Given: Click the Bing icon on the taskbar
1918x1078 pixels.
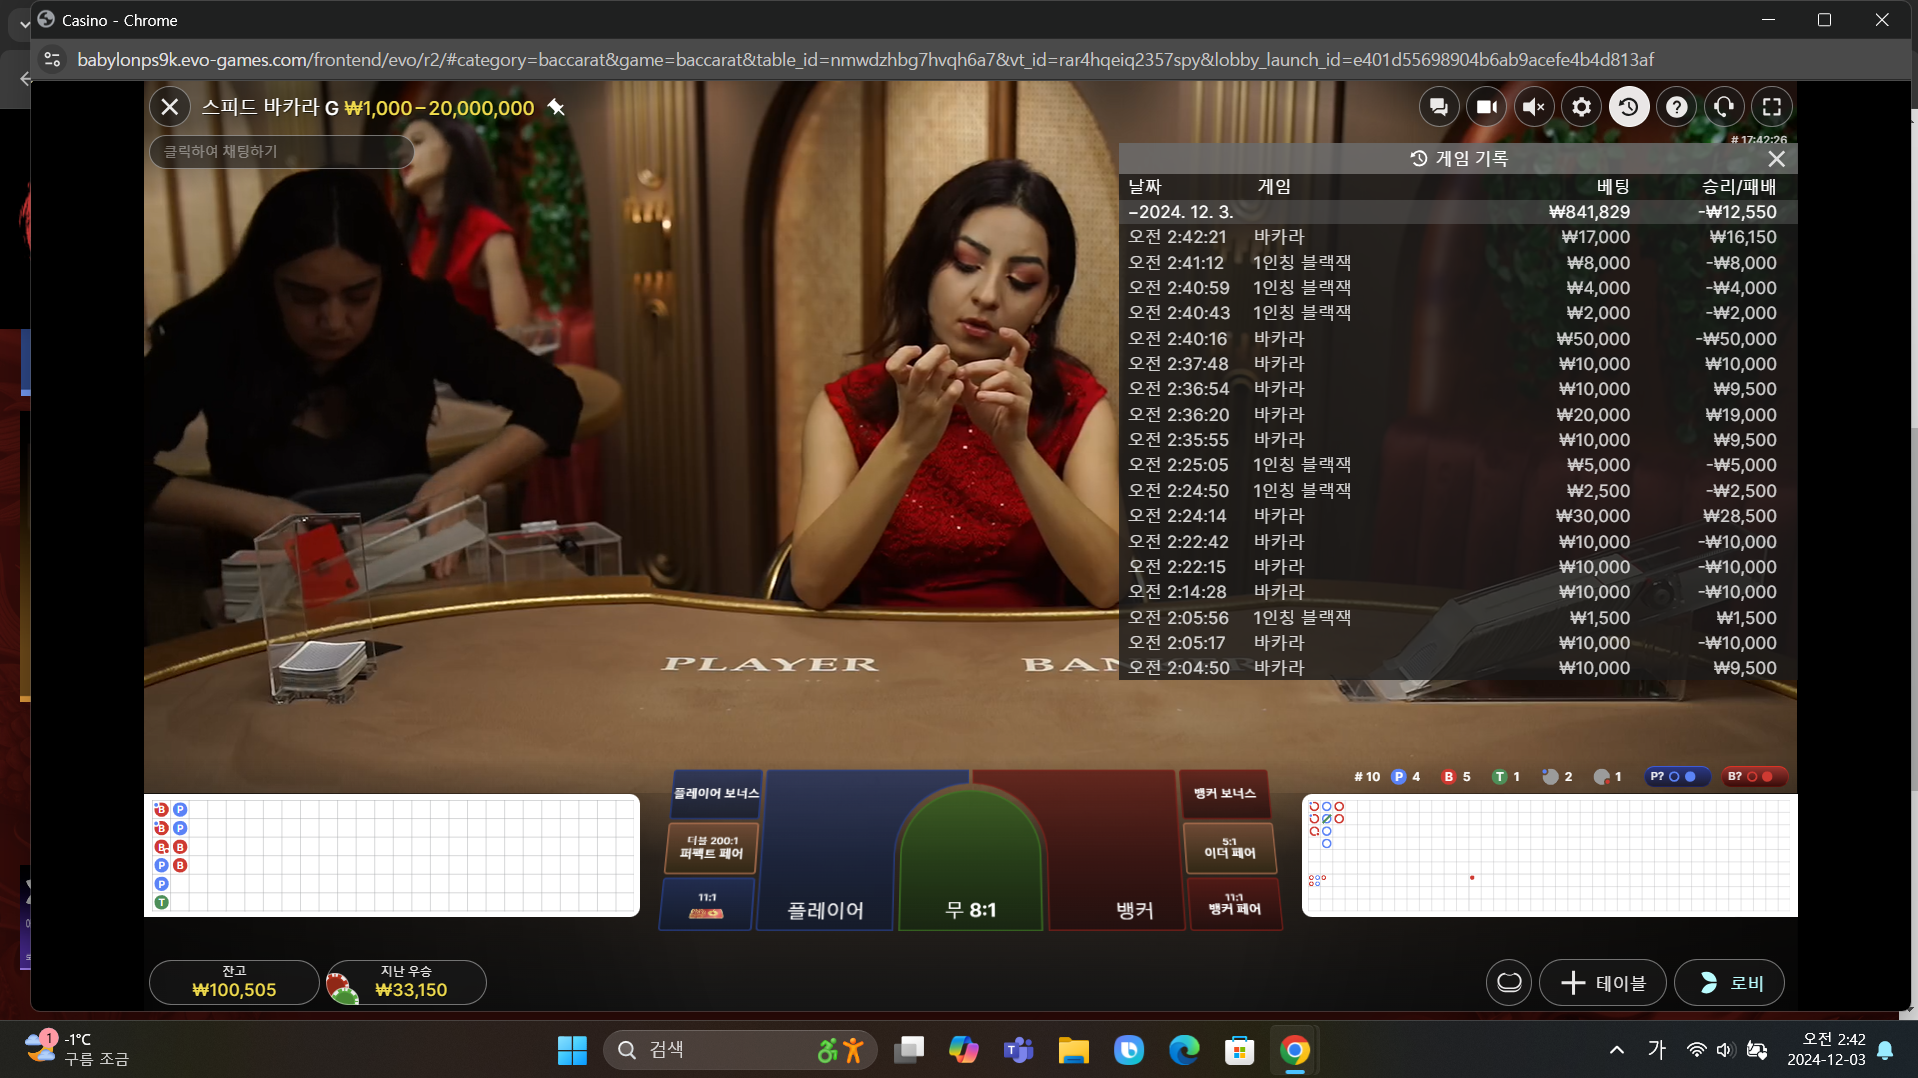Looking at the screenshot, I should point(1129,1050).
